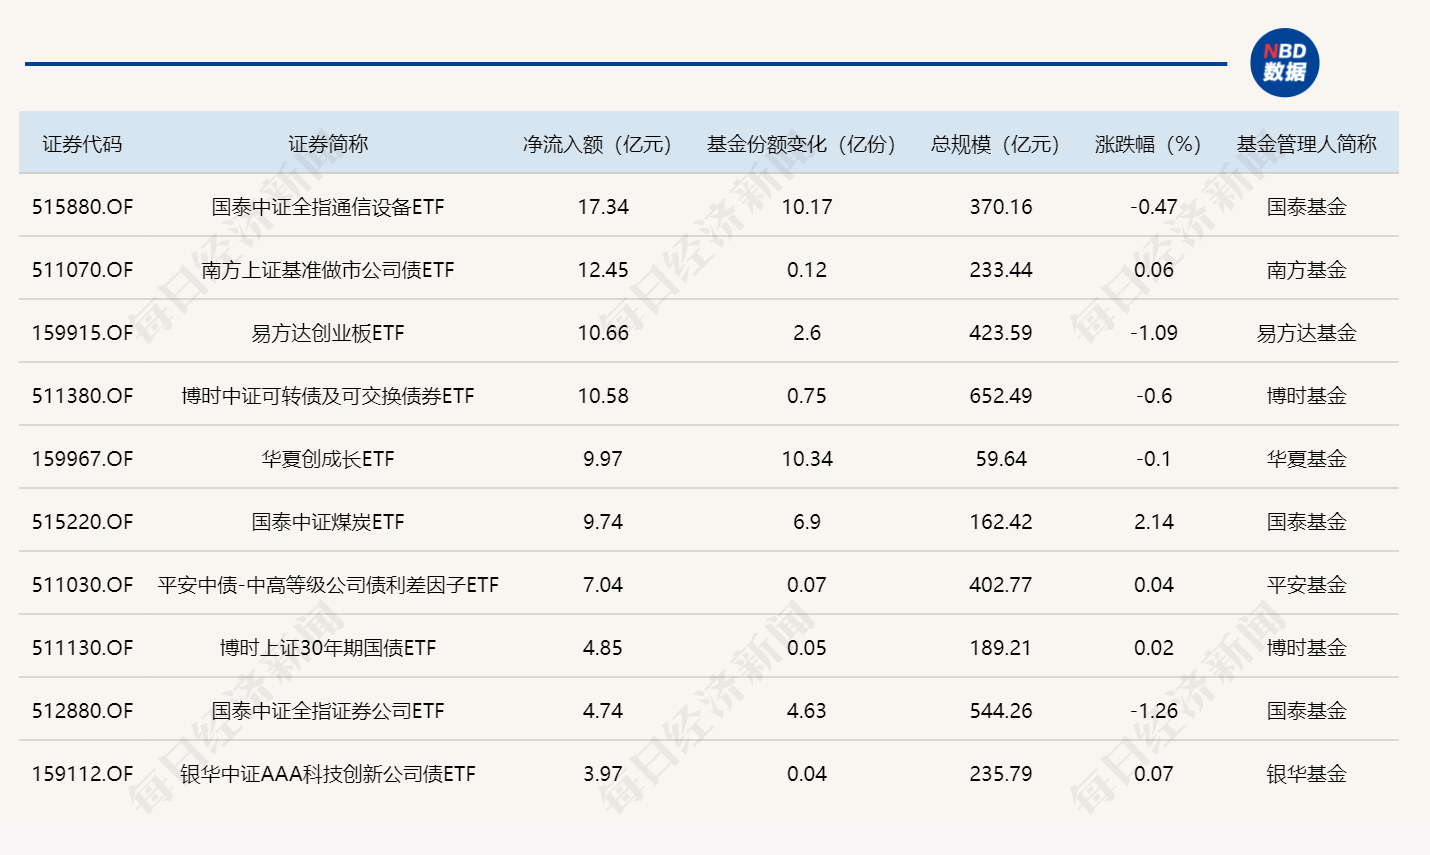
Task: Select security code 511030.OF
Action: pyautogui.click(x=82, y=585)
